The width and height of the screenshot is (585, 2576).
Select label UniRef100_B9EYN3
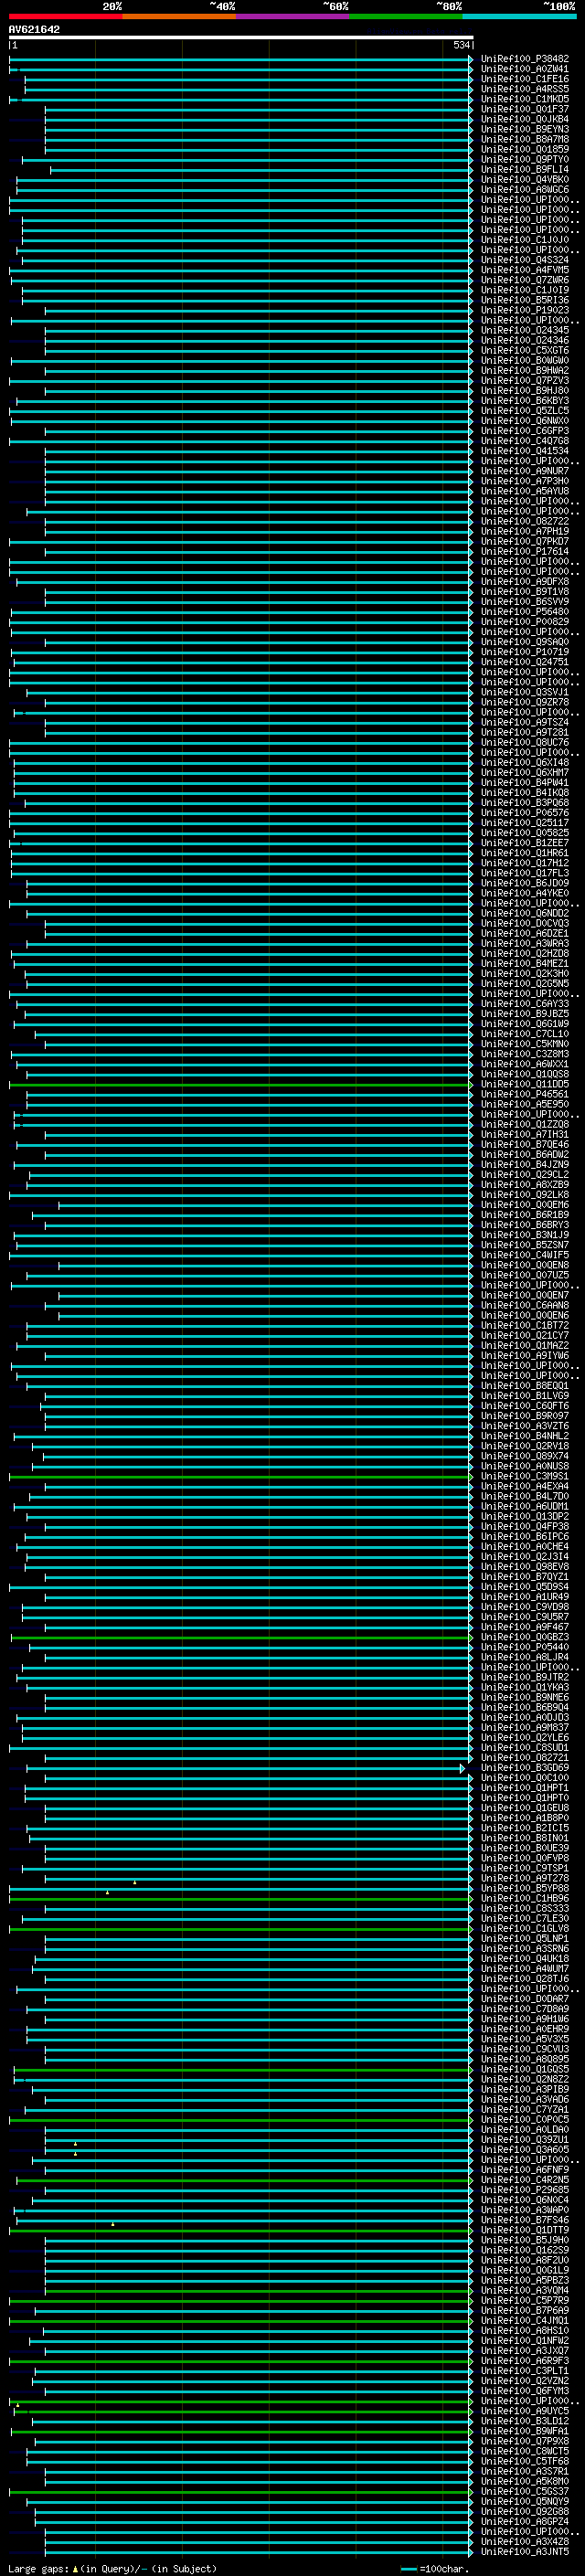click(525, 129)
